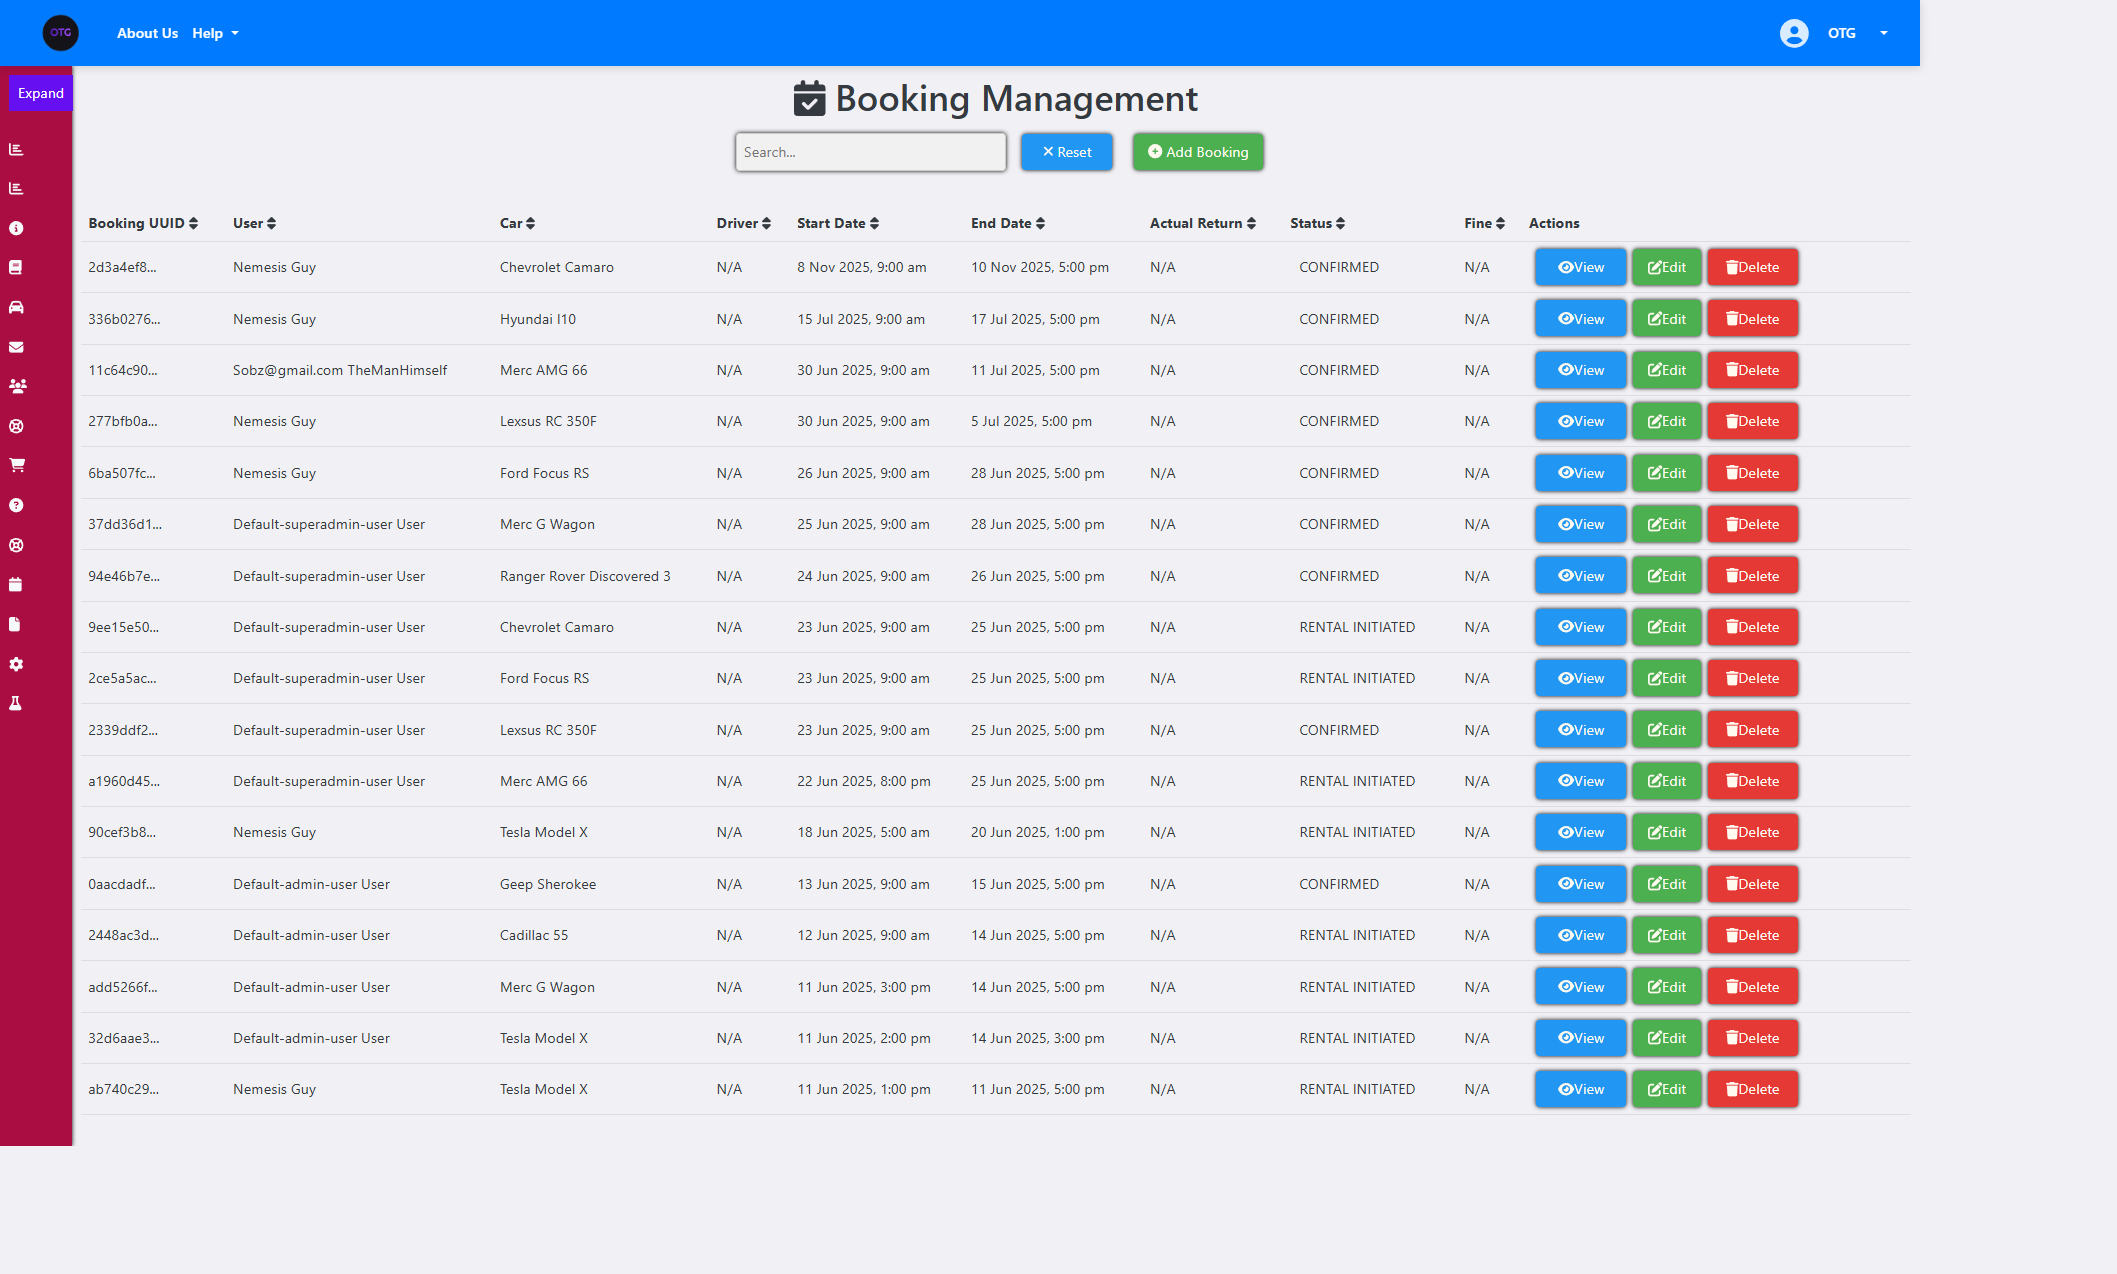This screenshot has width=2117, height=1274.
Task: Expand the OTG account dropdown
Action: [1857, 33]
